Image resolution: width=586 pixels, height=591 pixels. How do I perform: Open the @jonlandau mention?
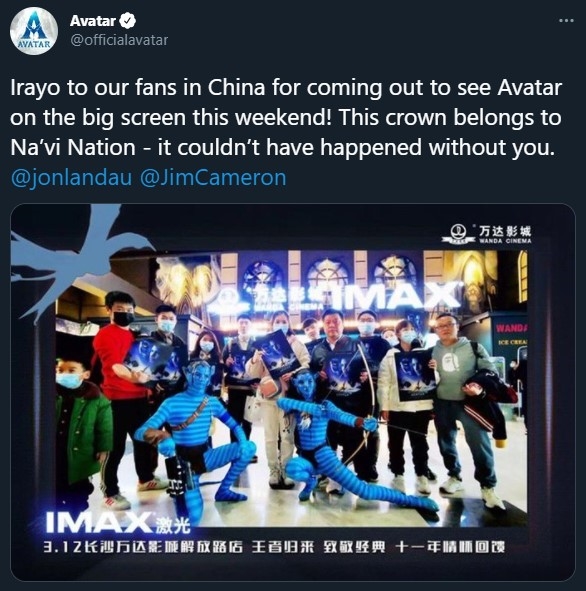(x=71, y=178)
